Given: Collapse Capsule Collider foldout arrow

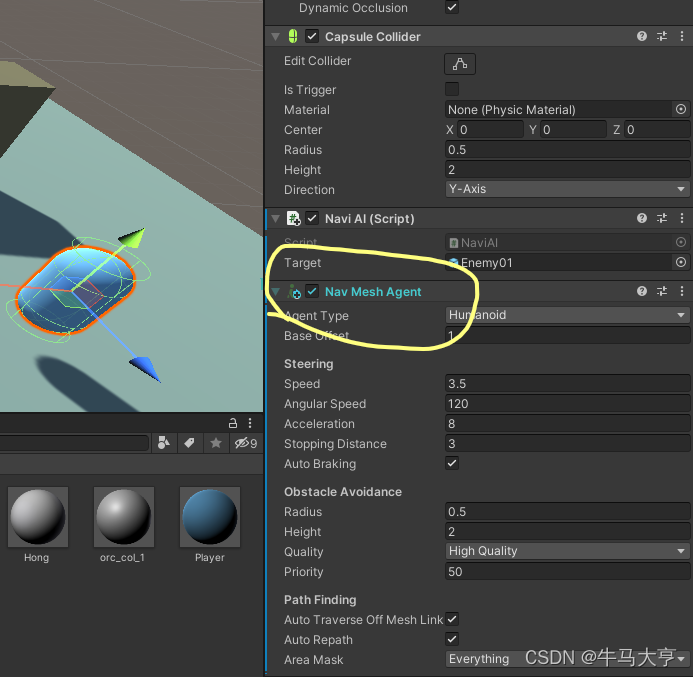Looking at the screenshot, I should [276, 37].
